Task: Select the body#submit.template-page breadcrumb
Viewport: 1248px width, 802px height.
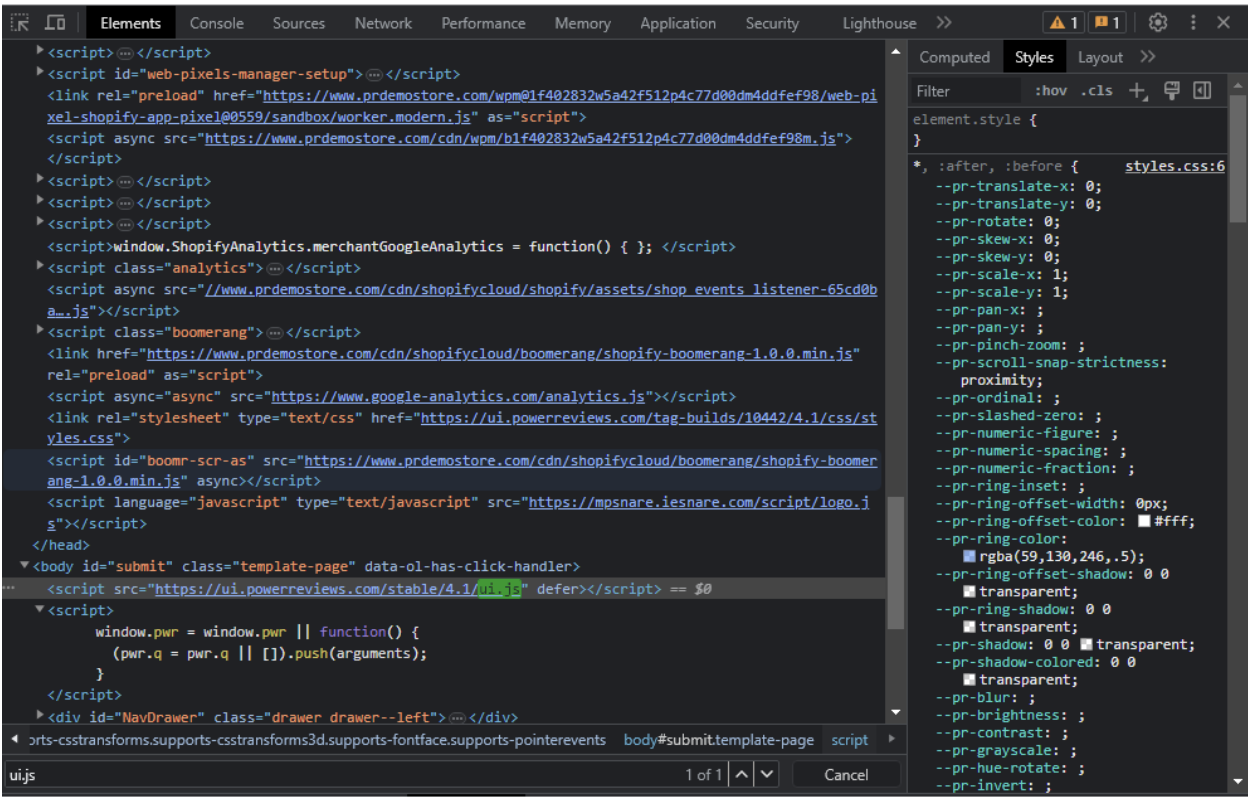Action: coord(719,740)
